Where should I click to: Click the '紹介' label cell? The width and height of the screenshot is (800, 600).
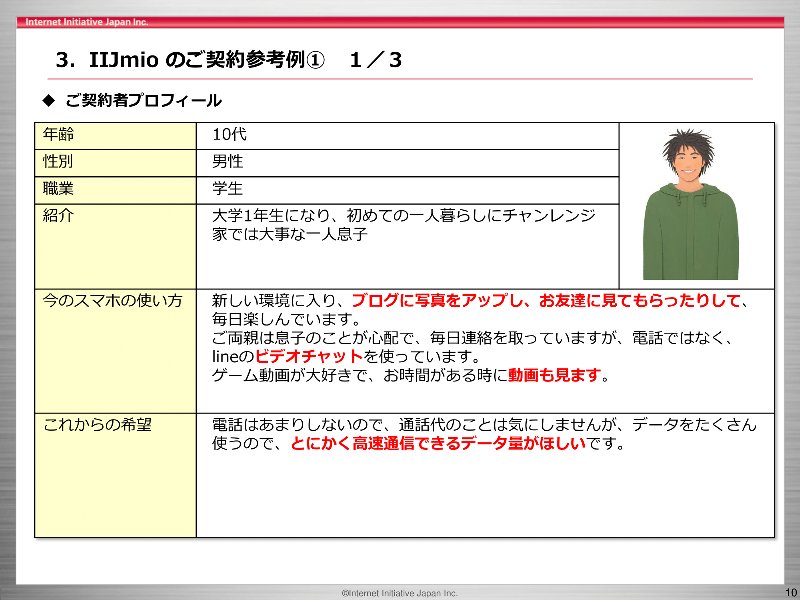(x=115, y=246)
